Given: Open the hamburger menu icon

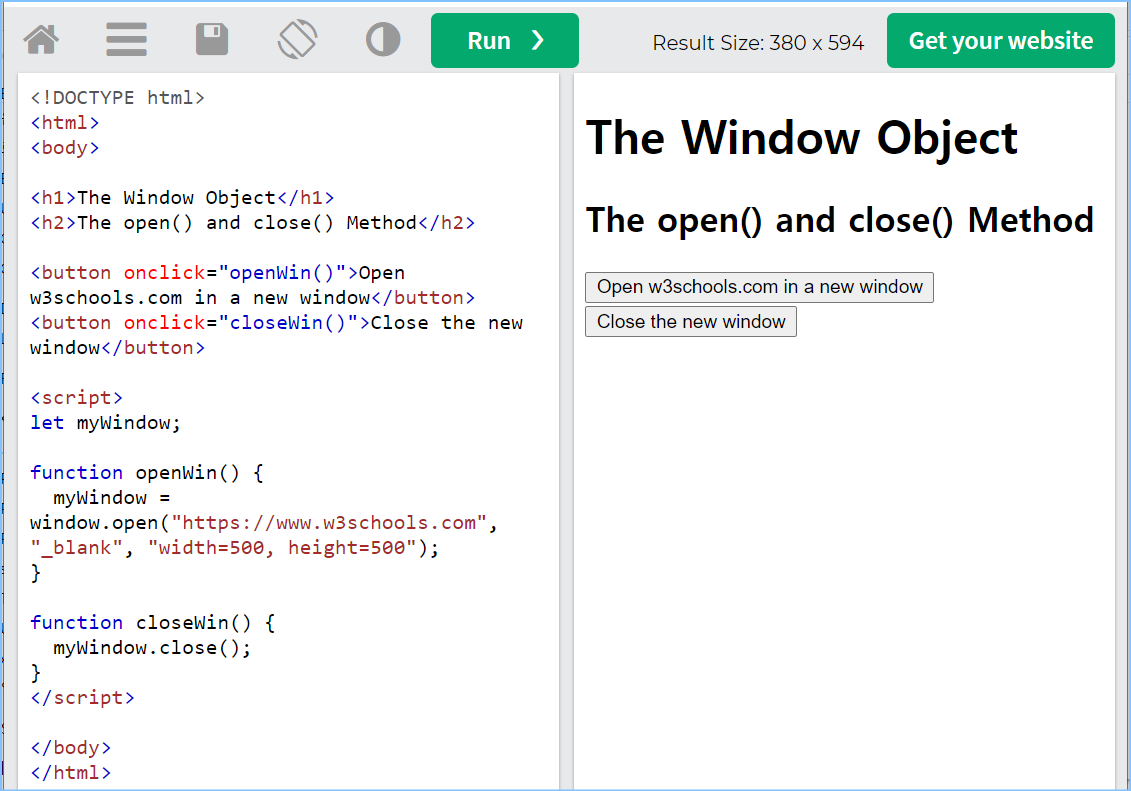Looking at the screenshot, I should tap(127, 40).
